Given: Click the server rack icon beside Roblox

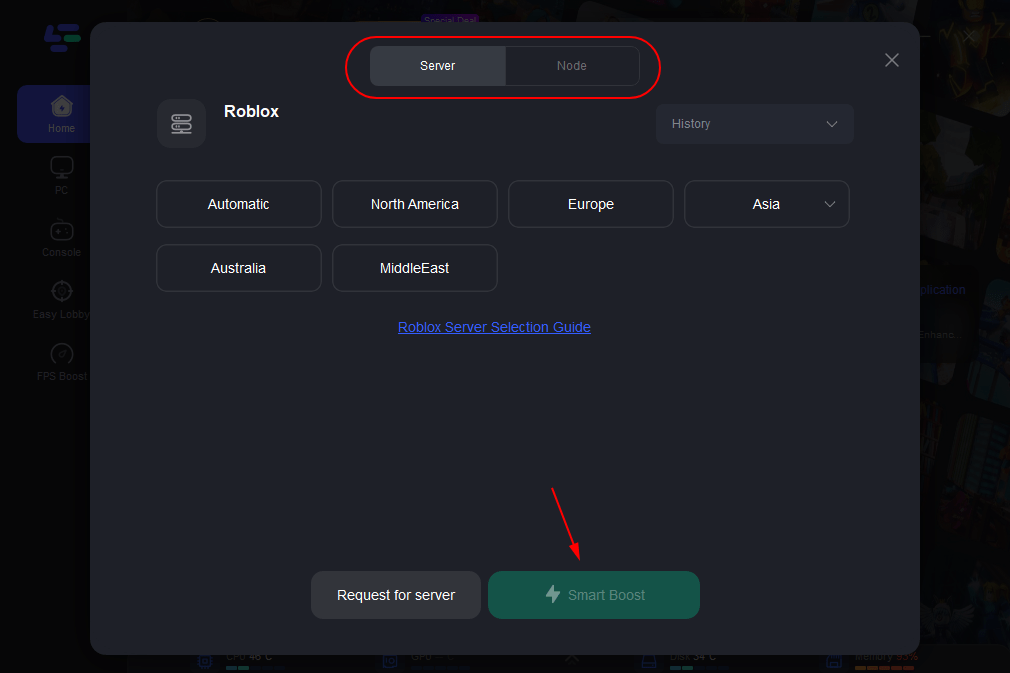Looking at the screenshot, I should click(x=181, y=123).
